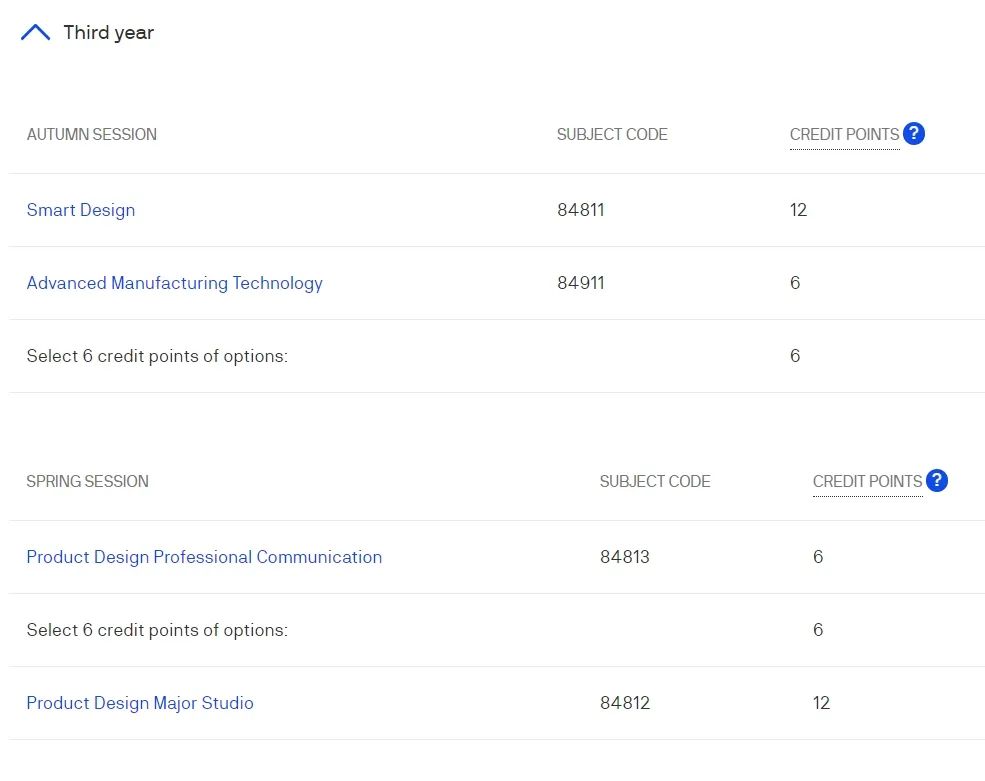Collapse the Third year section chevron
985x781 pixels.
pyautogui.click(x=35, y=32)
